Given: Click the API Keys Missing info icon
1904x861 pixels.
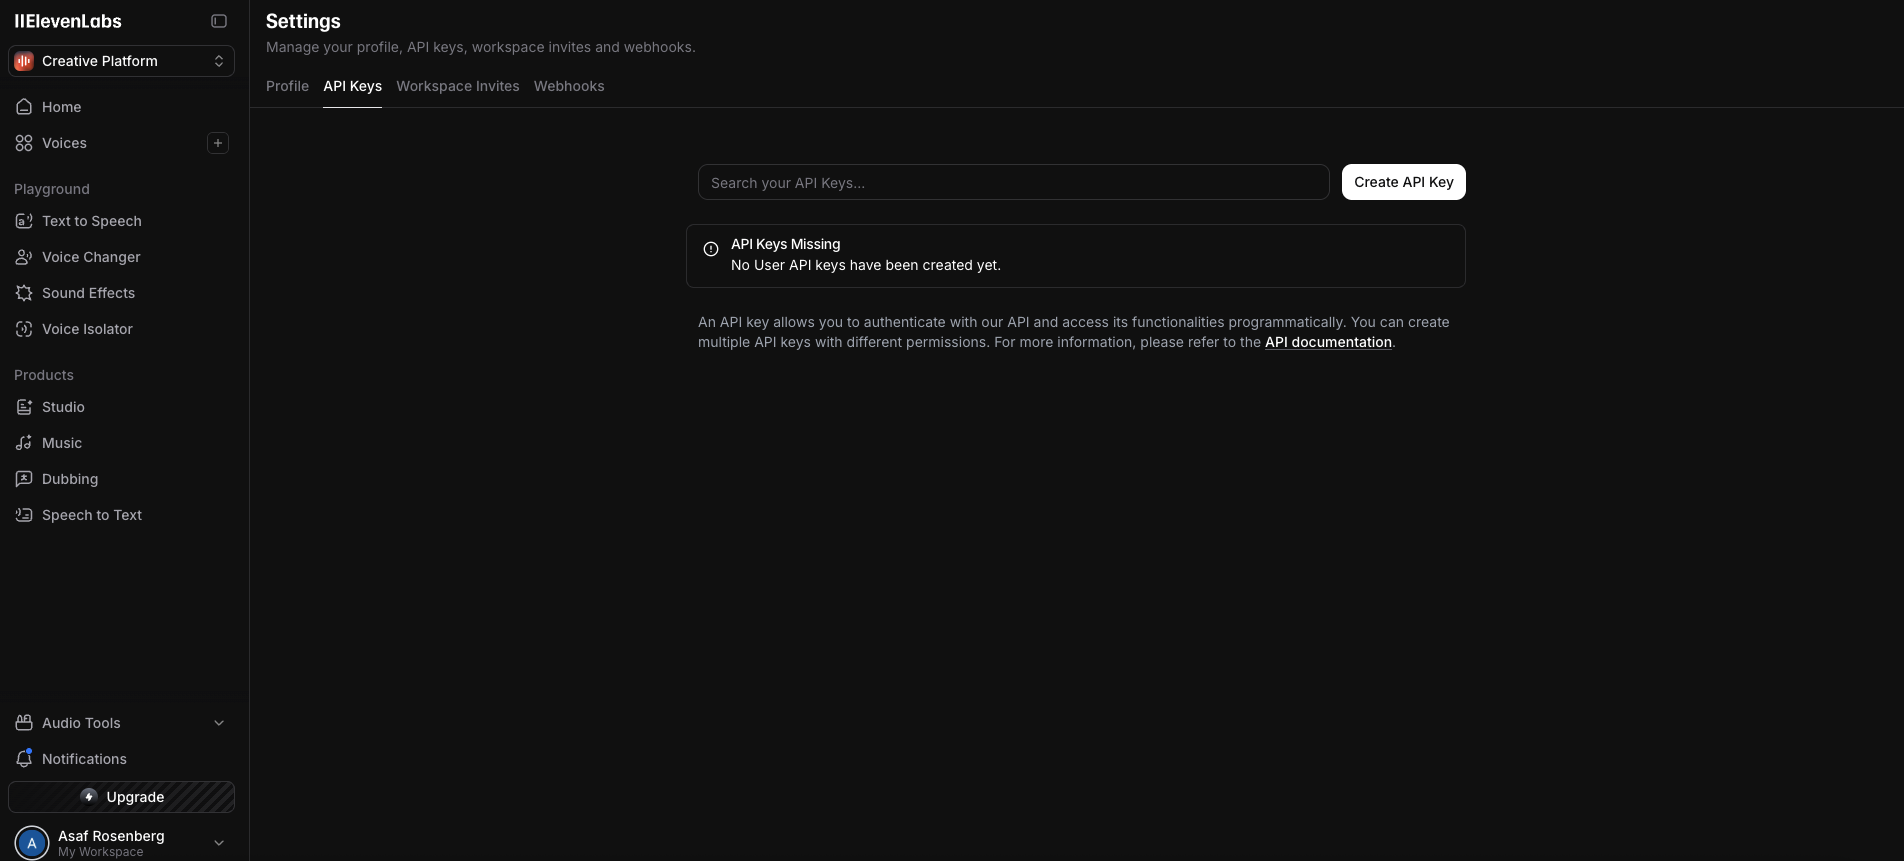Looking at the screenshot, I should point(711,249).
